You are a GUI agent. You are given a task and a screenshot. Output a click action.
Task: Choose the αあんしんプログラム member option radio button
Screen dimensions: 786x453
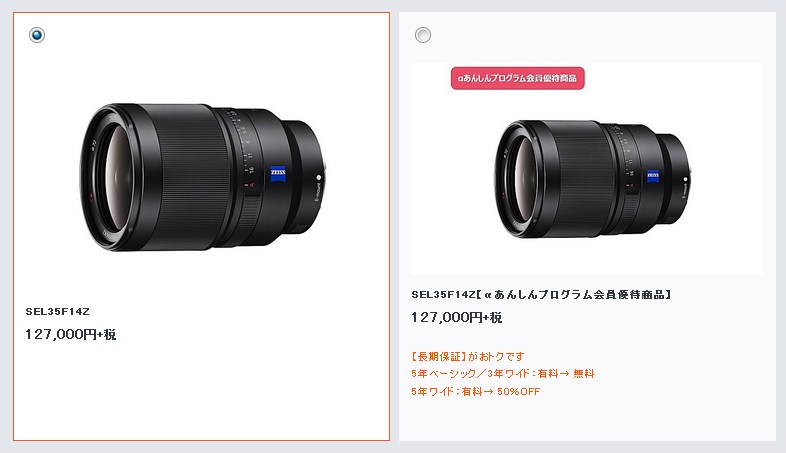point(423,35)
